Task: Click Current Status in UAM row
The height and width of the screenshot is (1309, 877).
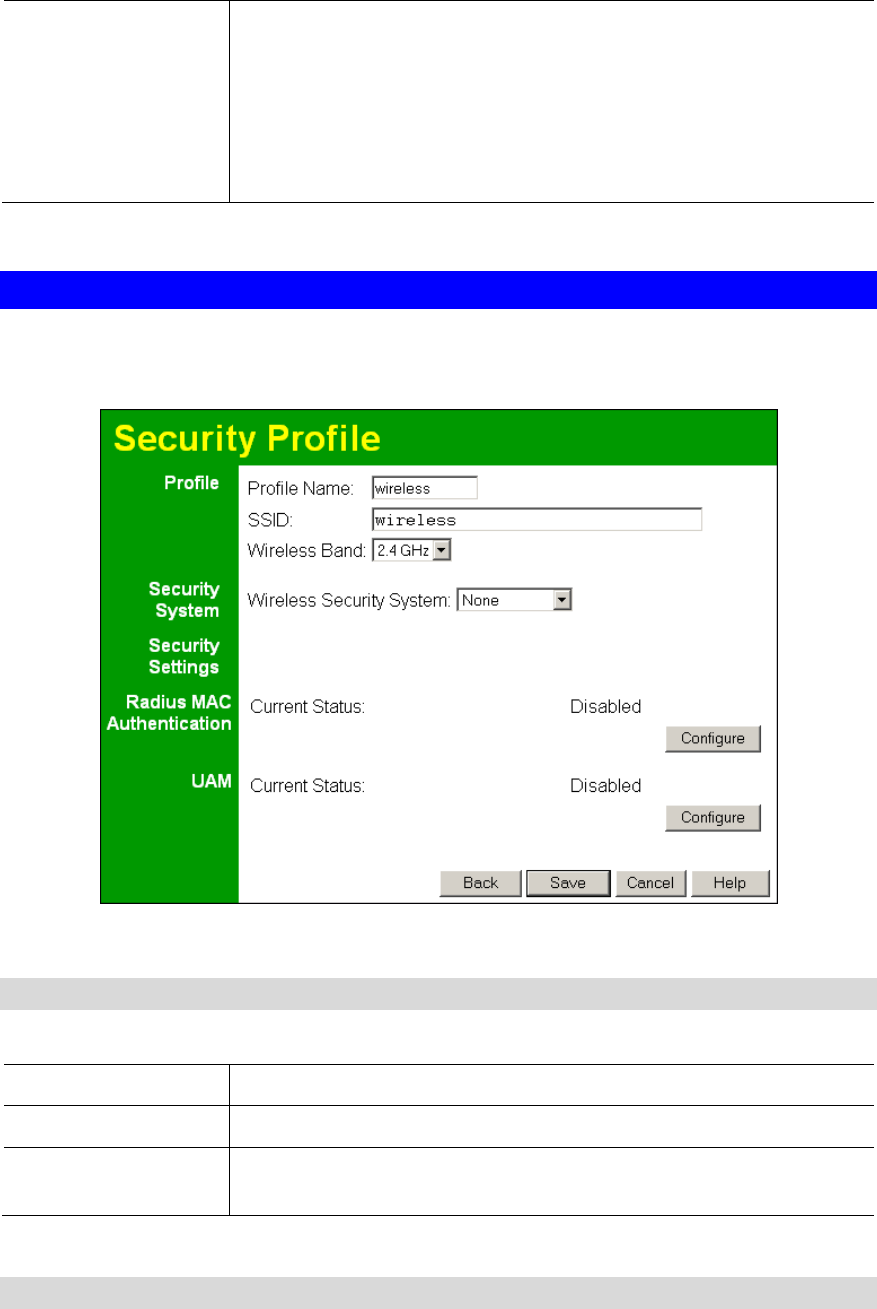Action: pyautogui.click(x=307, y=785)
